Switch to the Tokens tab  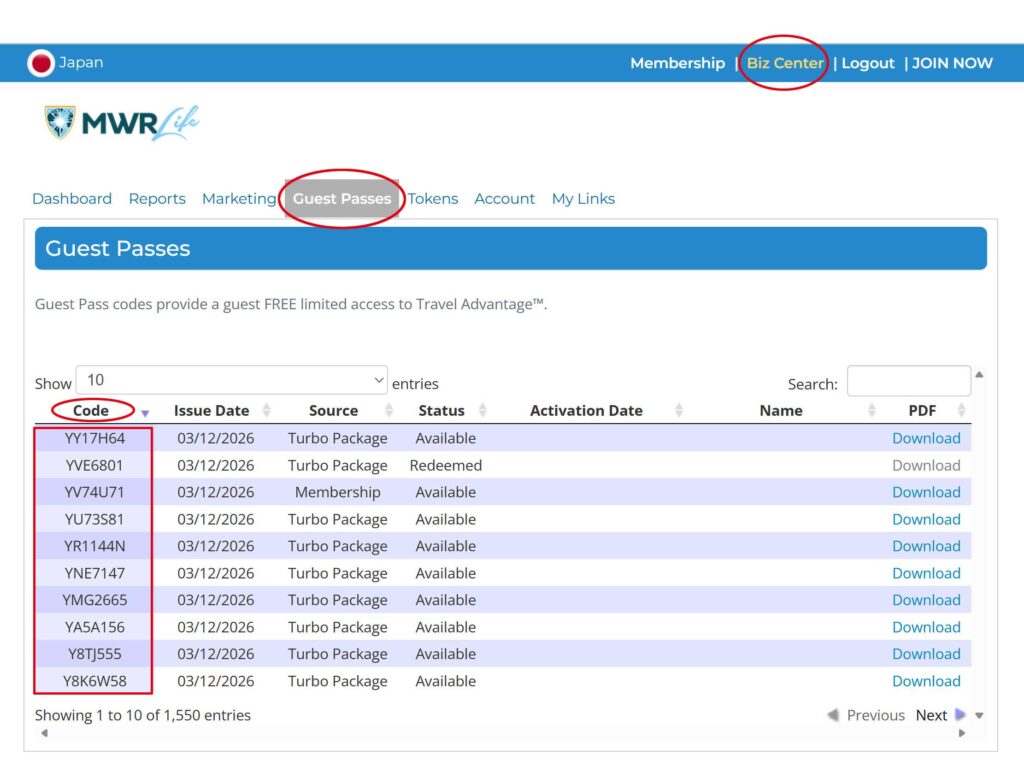tap(433, 199)
